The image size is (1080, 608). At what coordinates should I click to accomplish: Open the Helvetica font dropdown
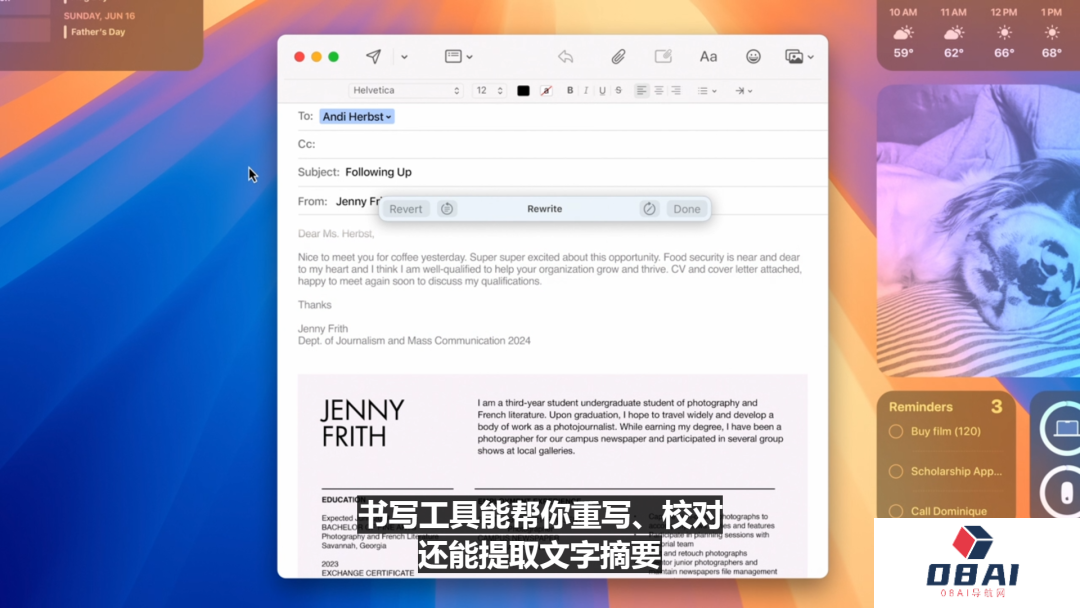[405, 91]
